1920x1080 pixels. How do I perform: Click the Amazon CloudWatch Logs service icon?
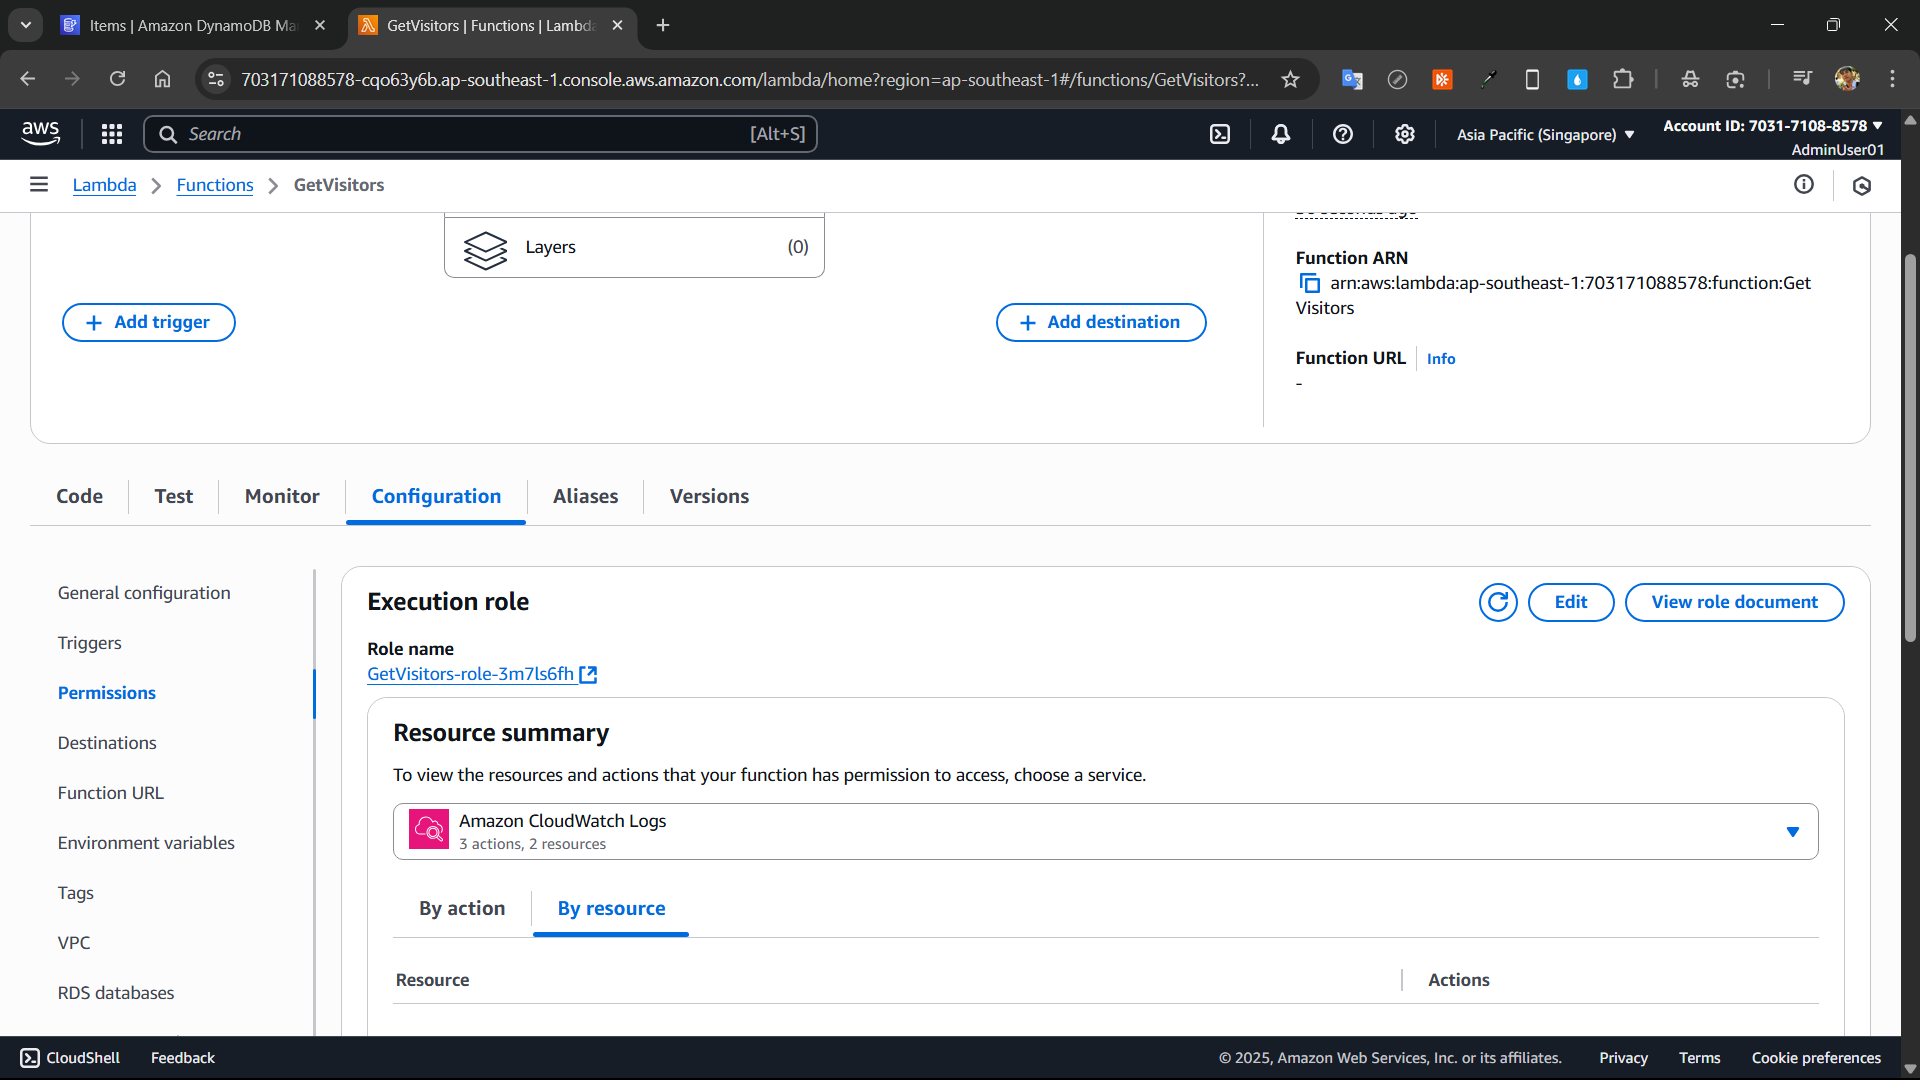point(429,829)
